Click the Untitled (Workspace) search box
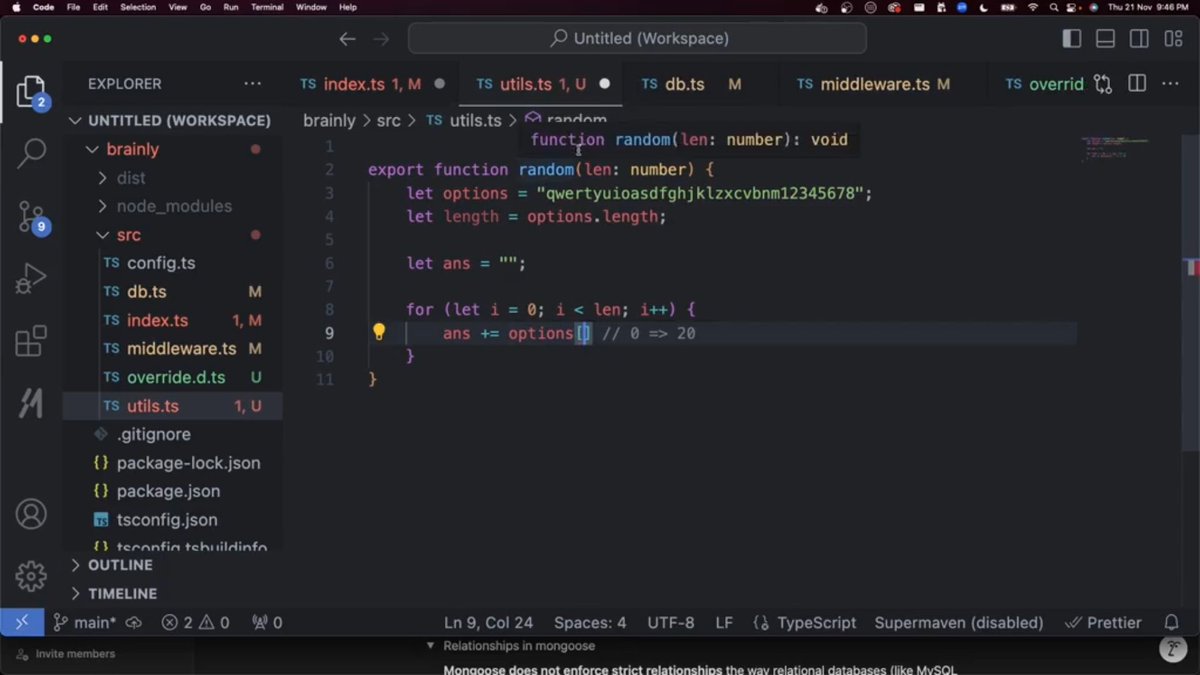Screen dimensions: 1200x675 [x=640, y=37]
